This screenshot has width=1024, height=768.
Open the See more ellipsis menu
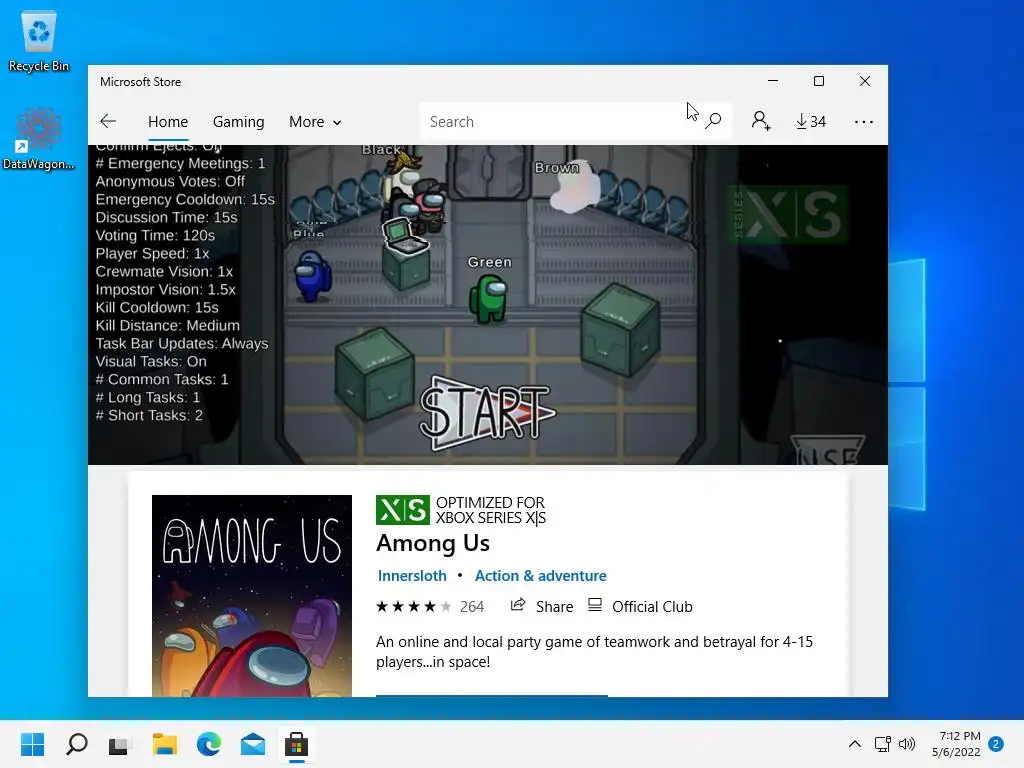[x=863, y=121]
